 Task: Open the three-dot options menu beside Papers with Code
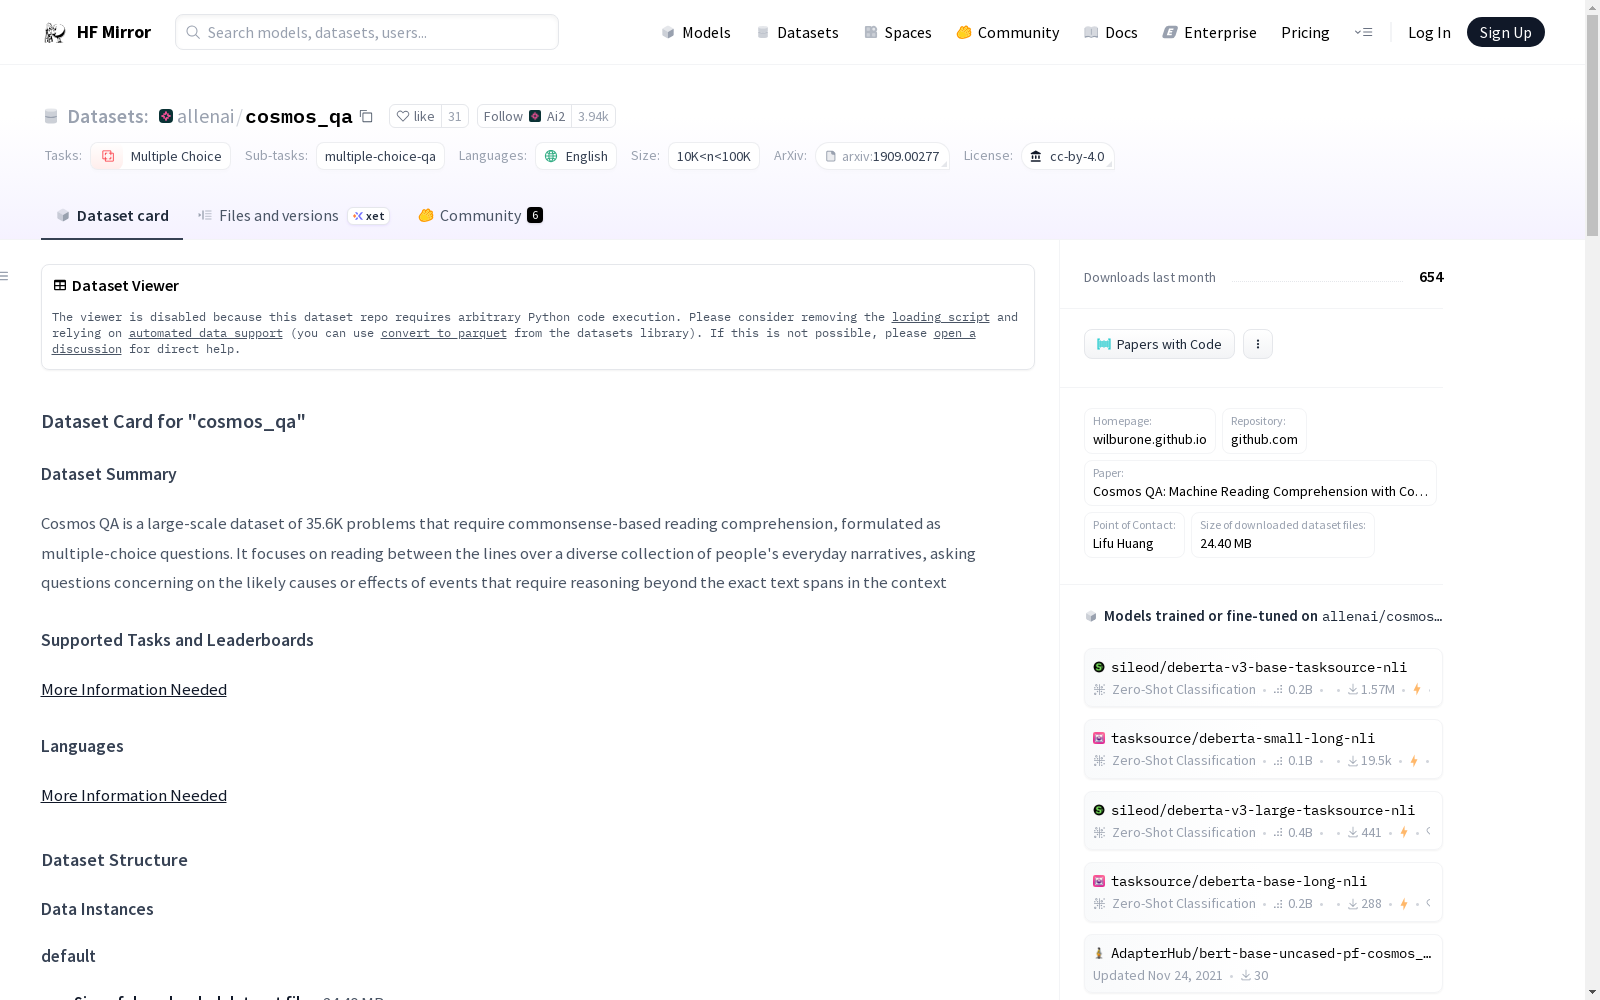[1258, 344]
